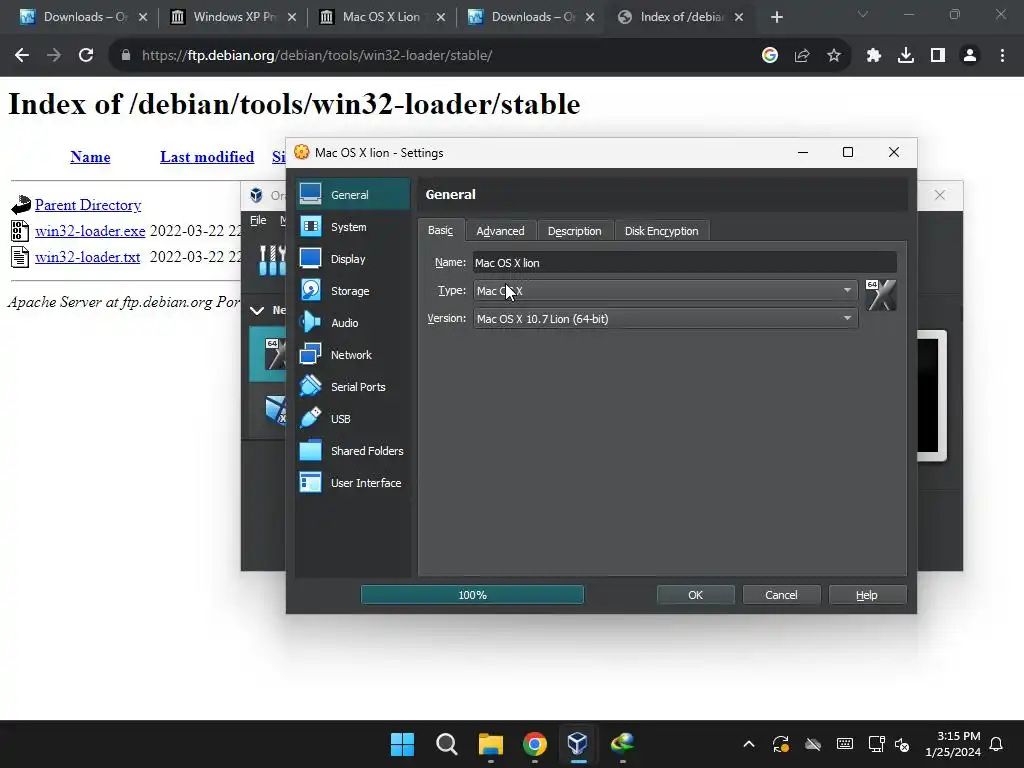1024x768 pixels.
Task: Open Display settings category
Action: 353,259
